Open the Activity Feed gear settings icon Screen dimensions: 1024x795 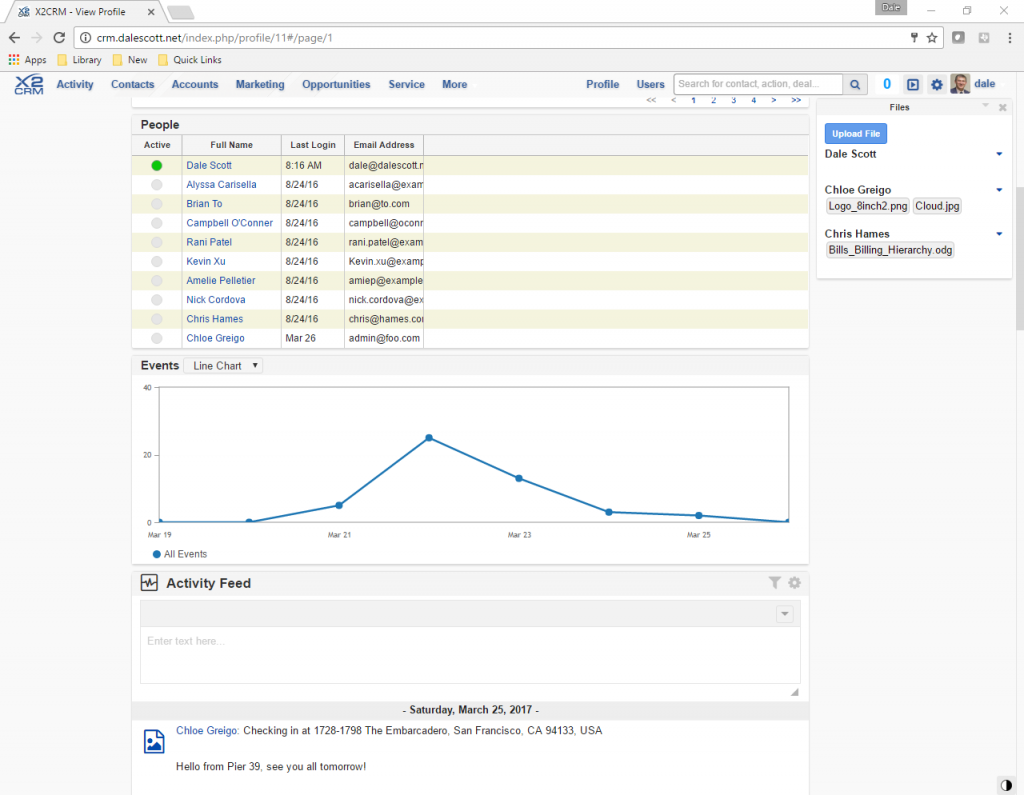[794, 582]
